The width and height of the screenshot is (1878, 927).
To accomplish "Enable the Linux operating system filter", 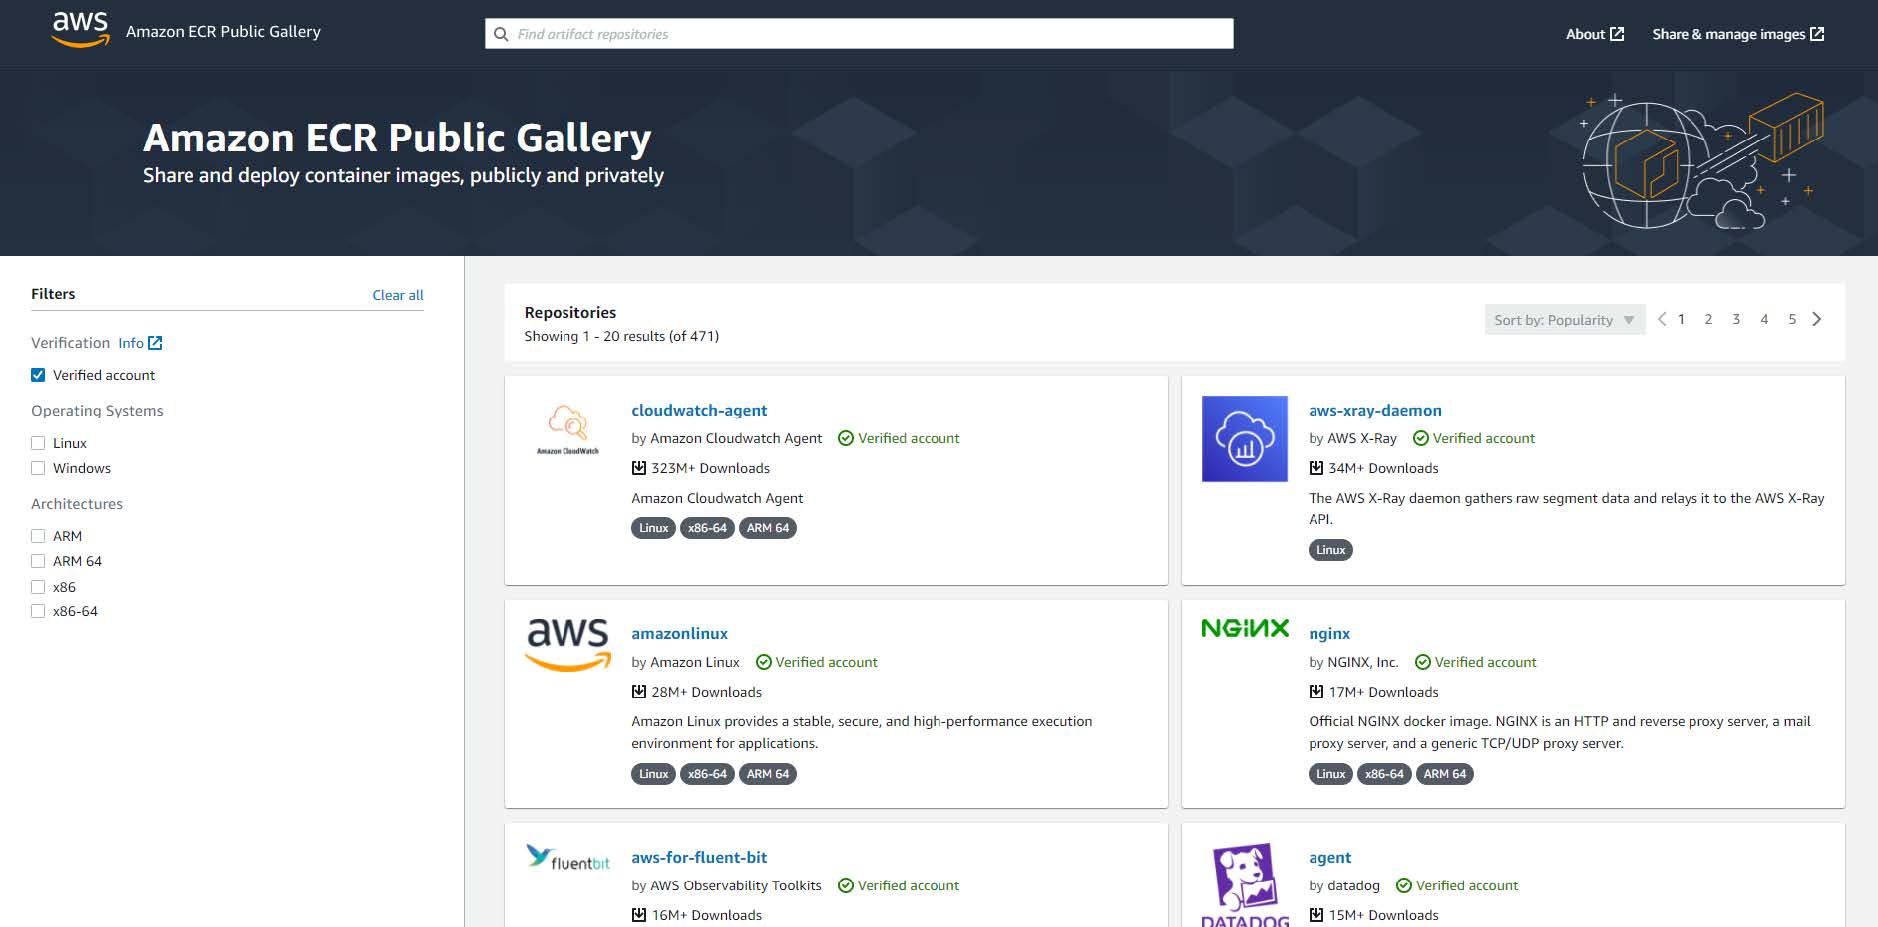I will (38, 443).
